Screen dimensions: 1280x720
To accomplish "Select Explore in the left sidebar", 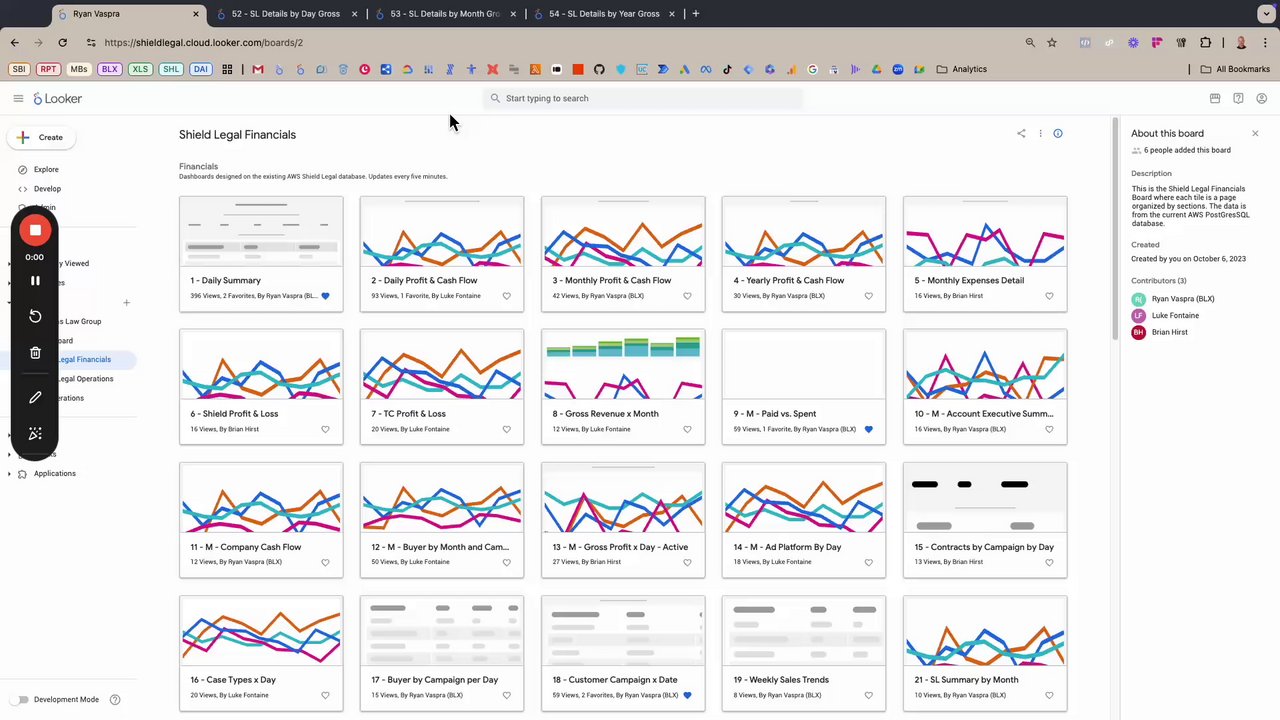I will 46,169.
